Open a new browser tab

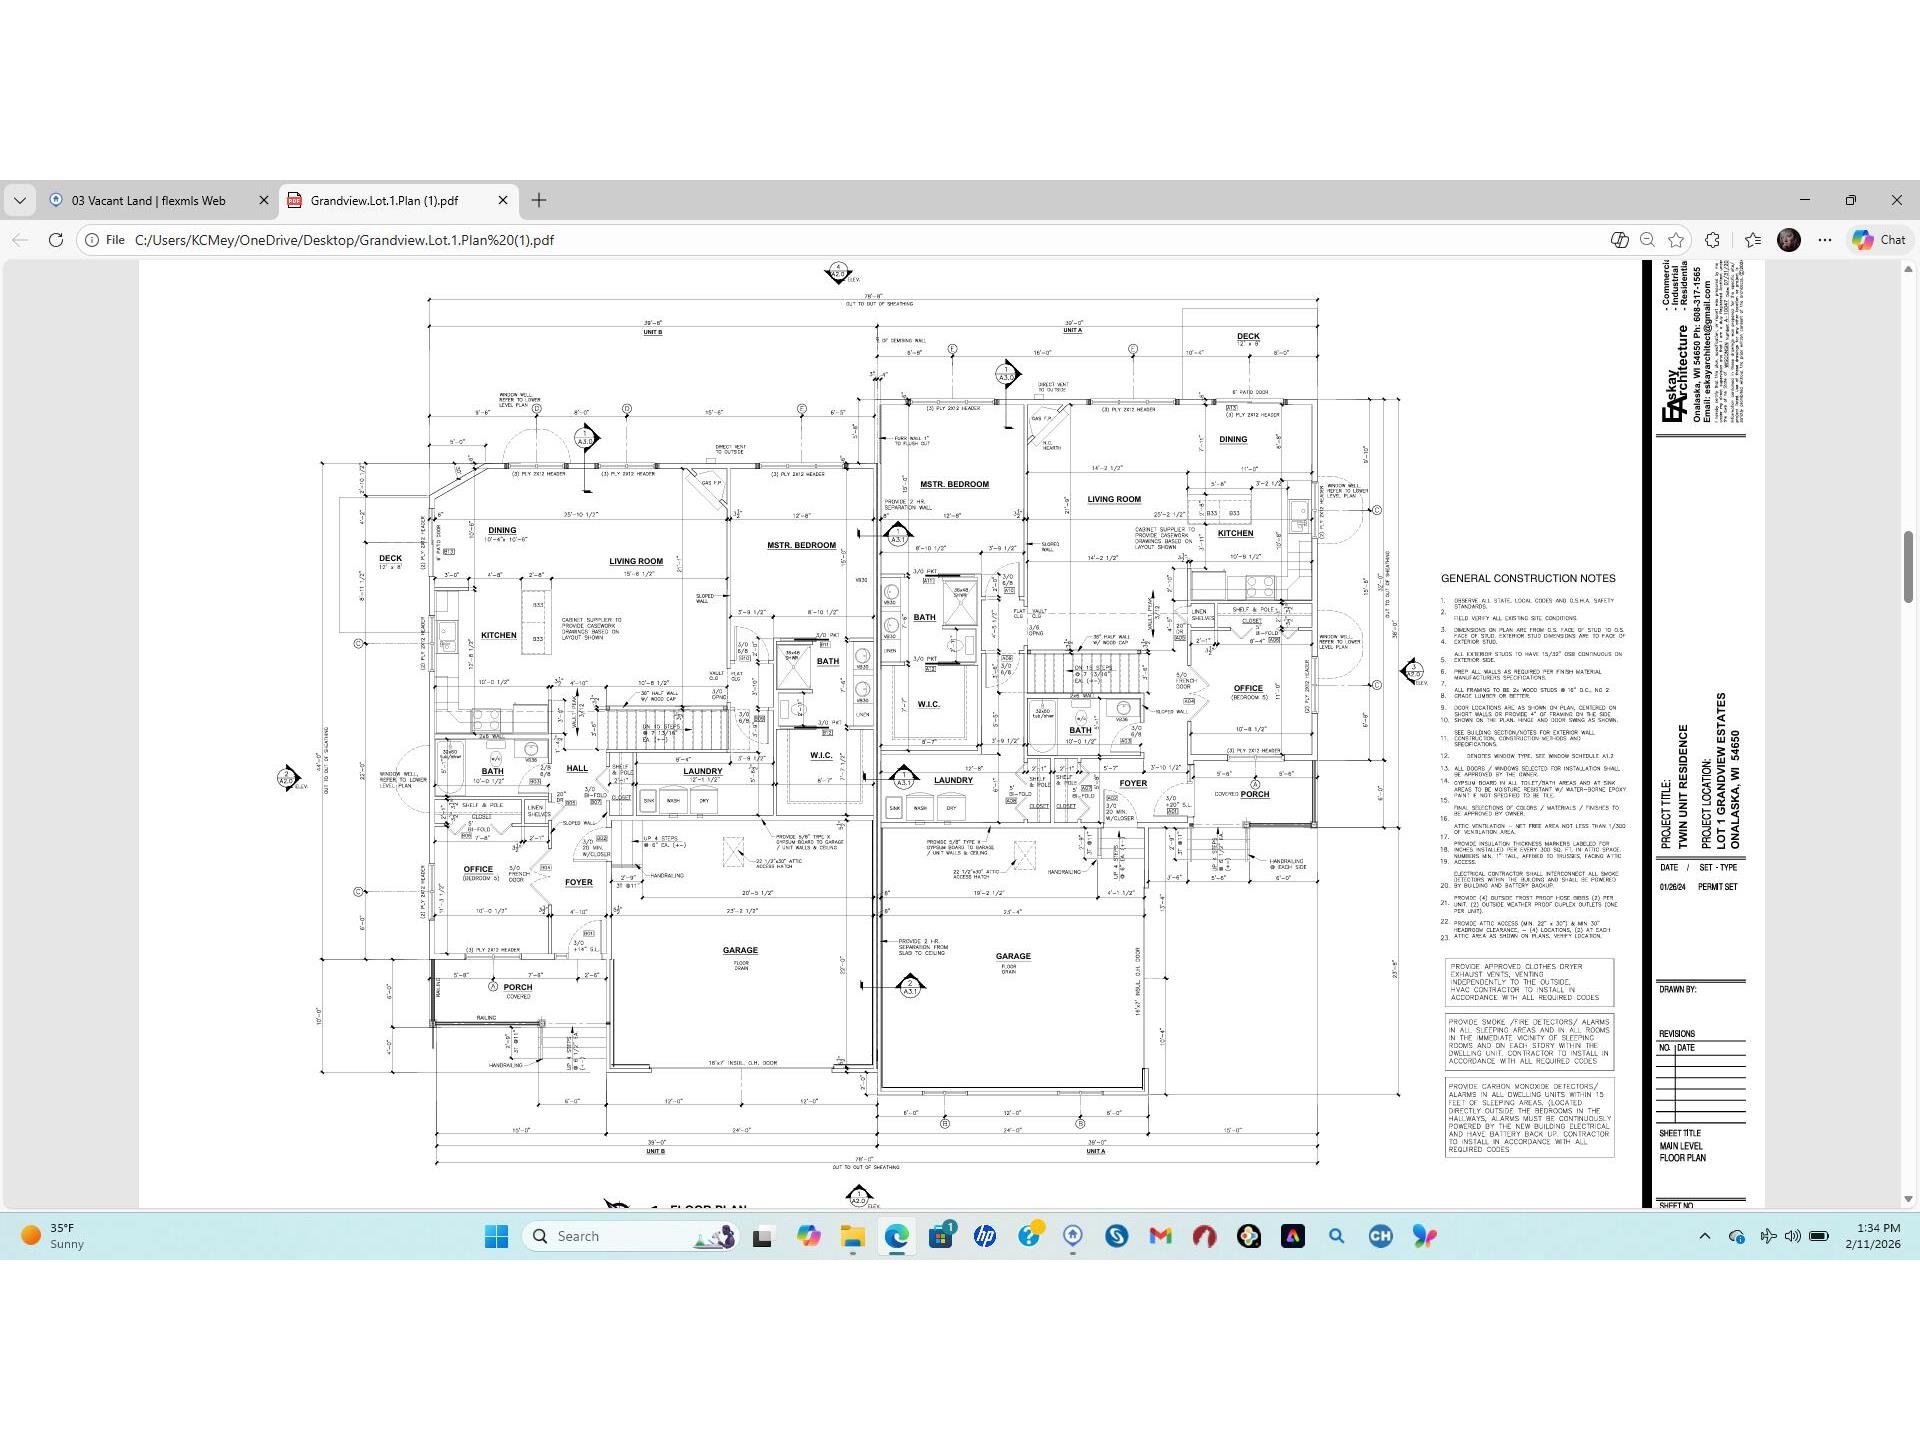coord(539,200)
